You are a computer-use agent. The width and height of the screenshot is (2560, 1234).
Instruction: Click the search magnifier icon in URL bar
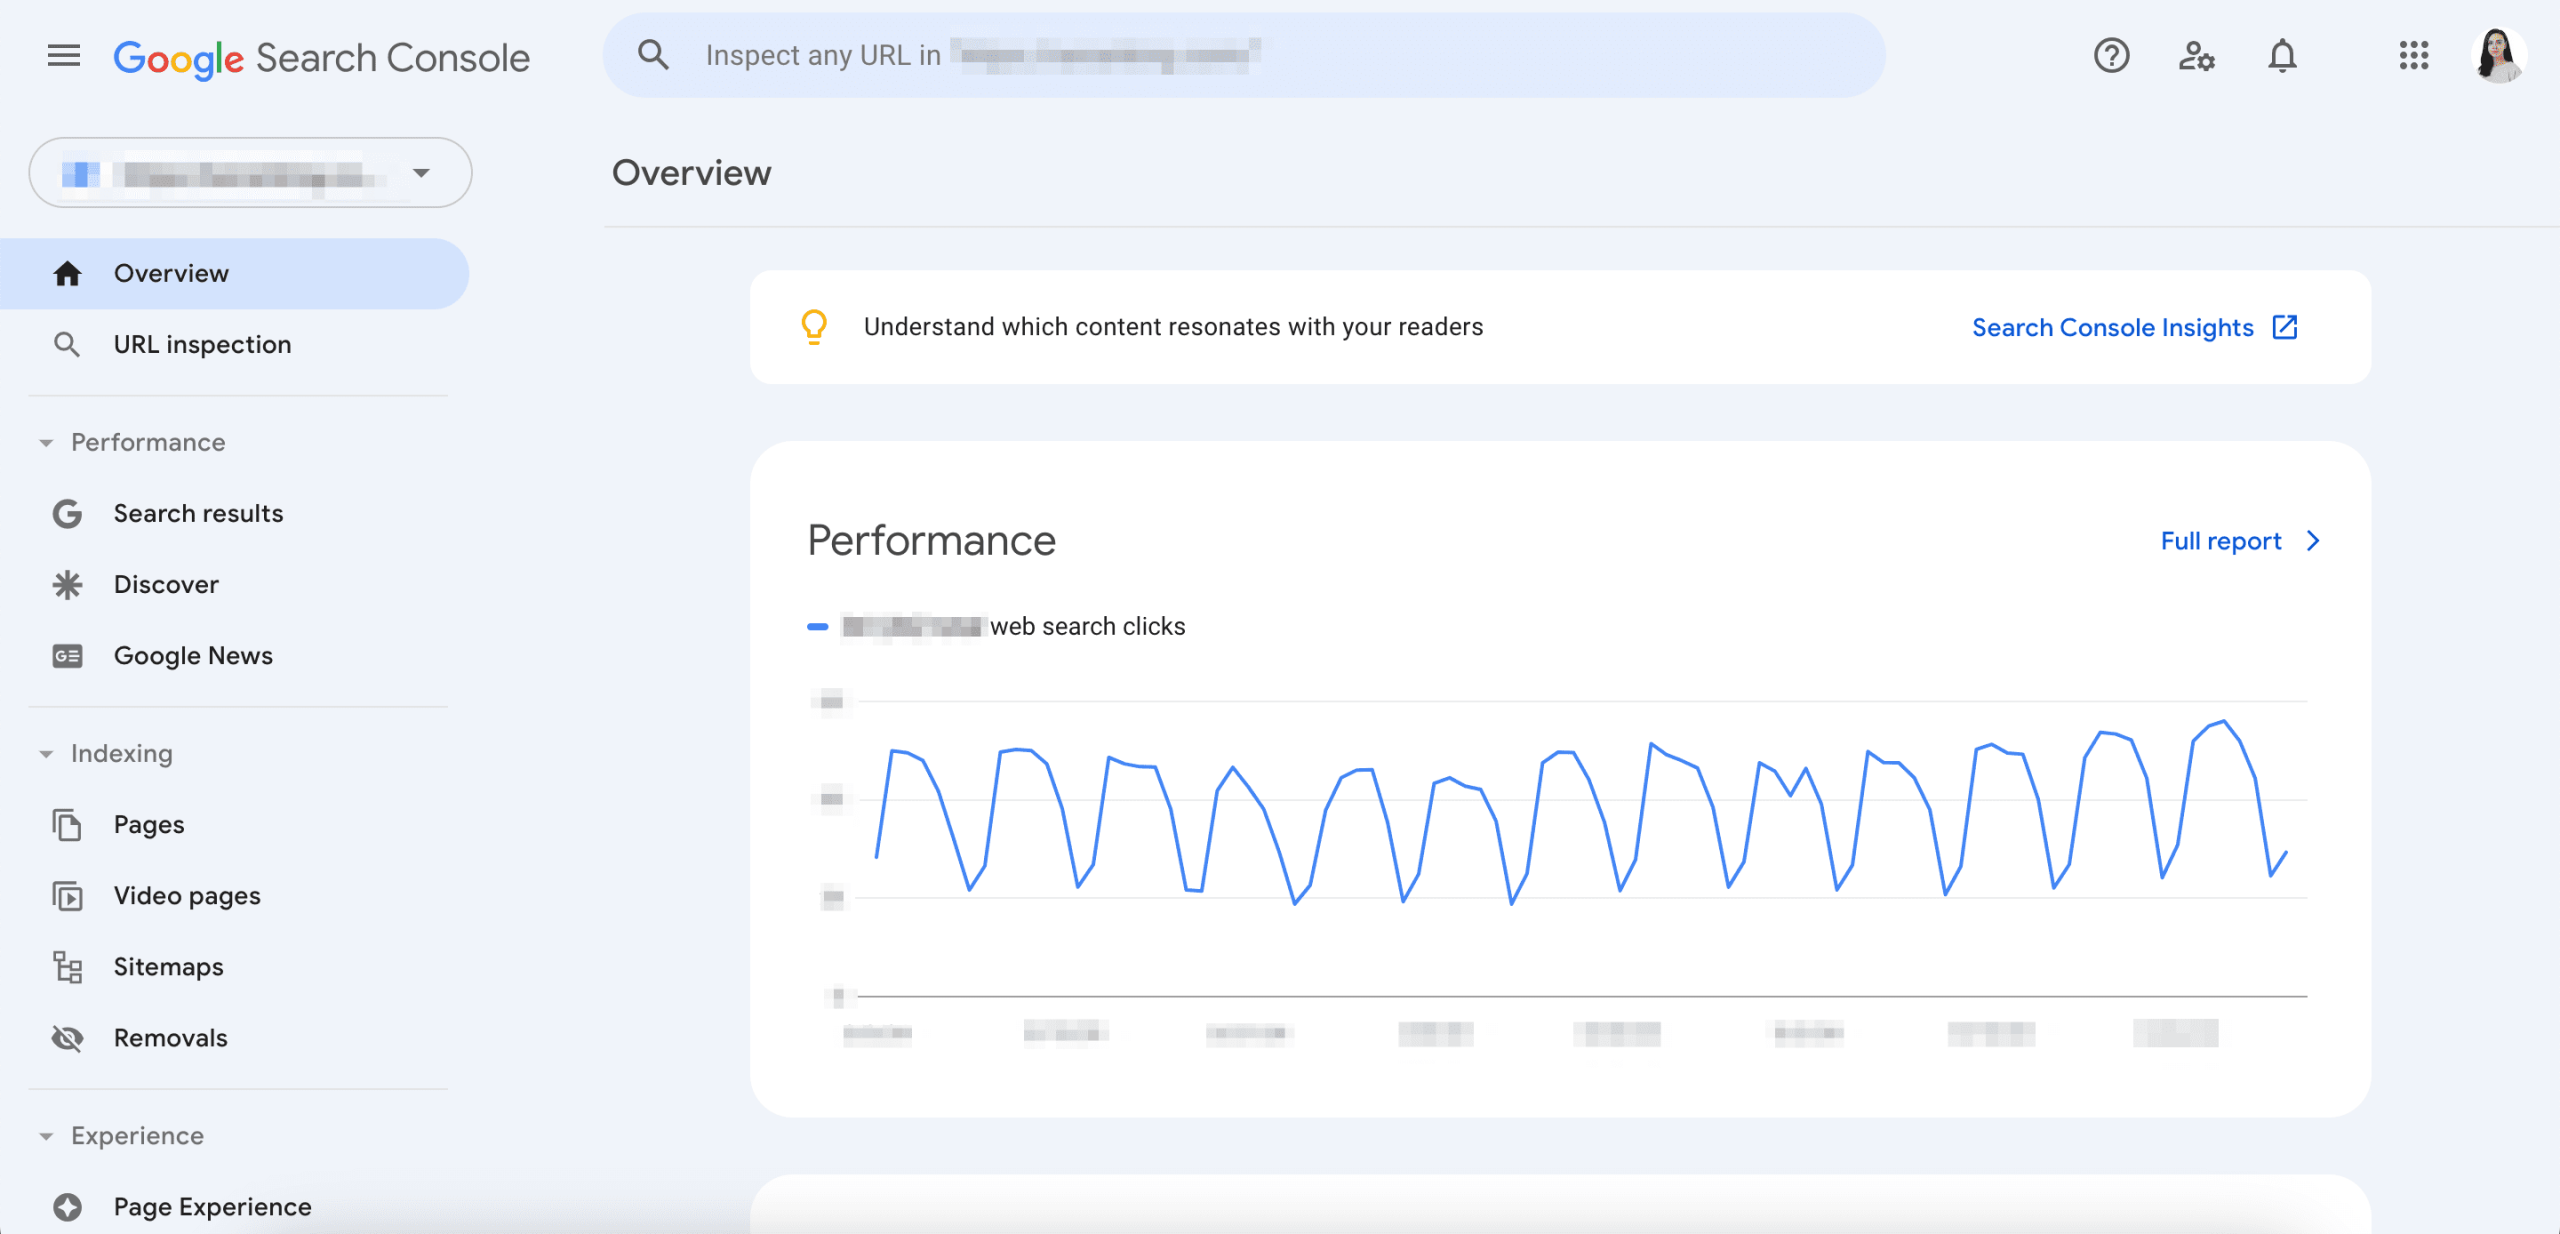coord(653,55)
